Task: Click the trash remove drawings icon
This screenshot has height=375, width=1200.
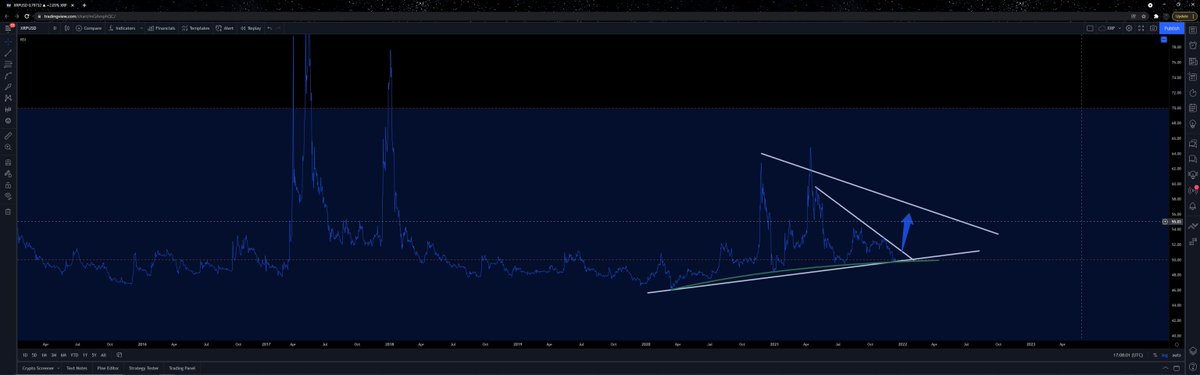Action: [8, 211]
